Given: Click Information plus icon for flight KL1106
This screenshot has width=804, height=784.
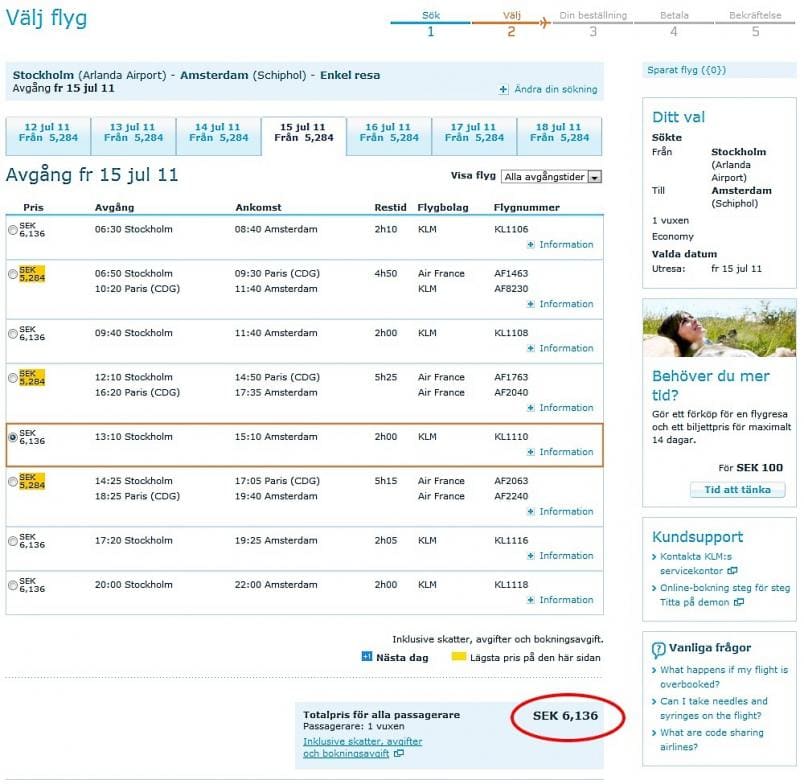Looking at the screenshot, I should click(530, 245).
